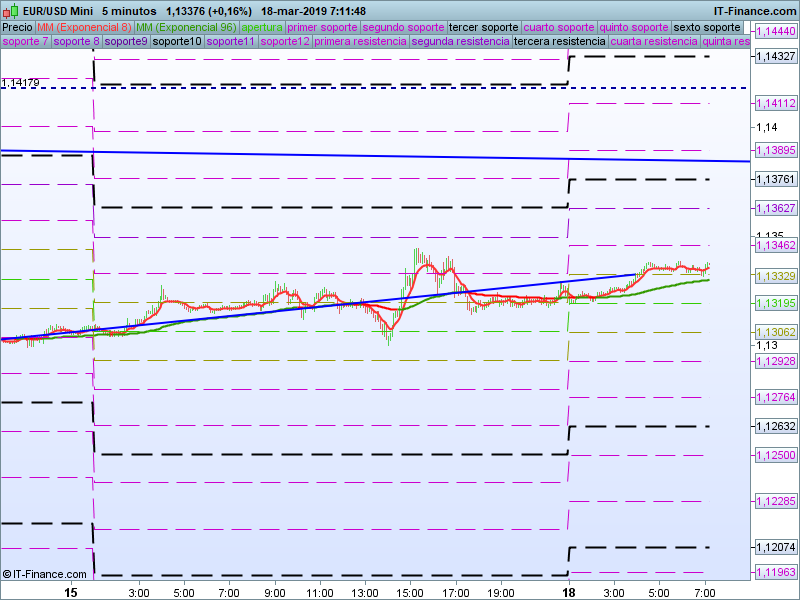Click the primera resistencia legend label

coord(360,42)
